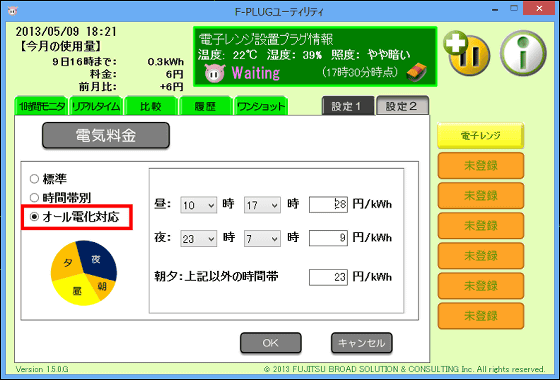This screenshot has height=380, width=560.
Task: Click the 【今月の使用量】 label
Action: coord(61,46)
